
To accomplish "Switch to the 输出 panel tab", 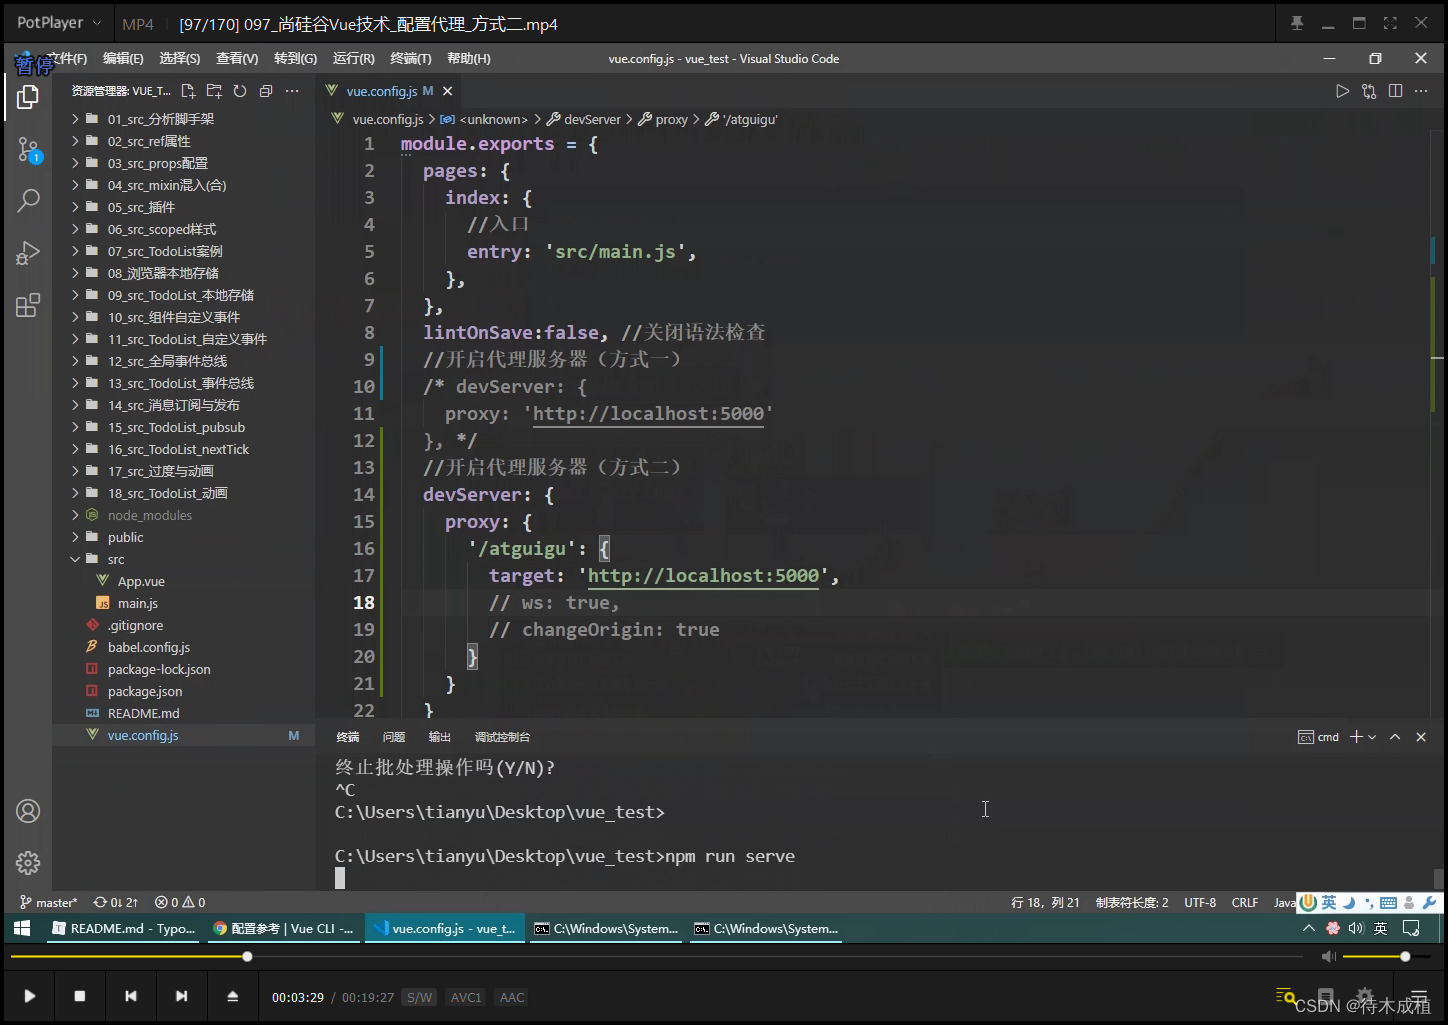I will 440,737.
